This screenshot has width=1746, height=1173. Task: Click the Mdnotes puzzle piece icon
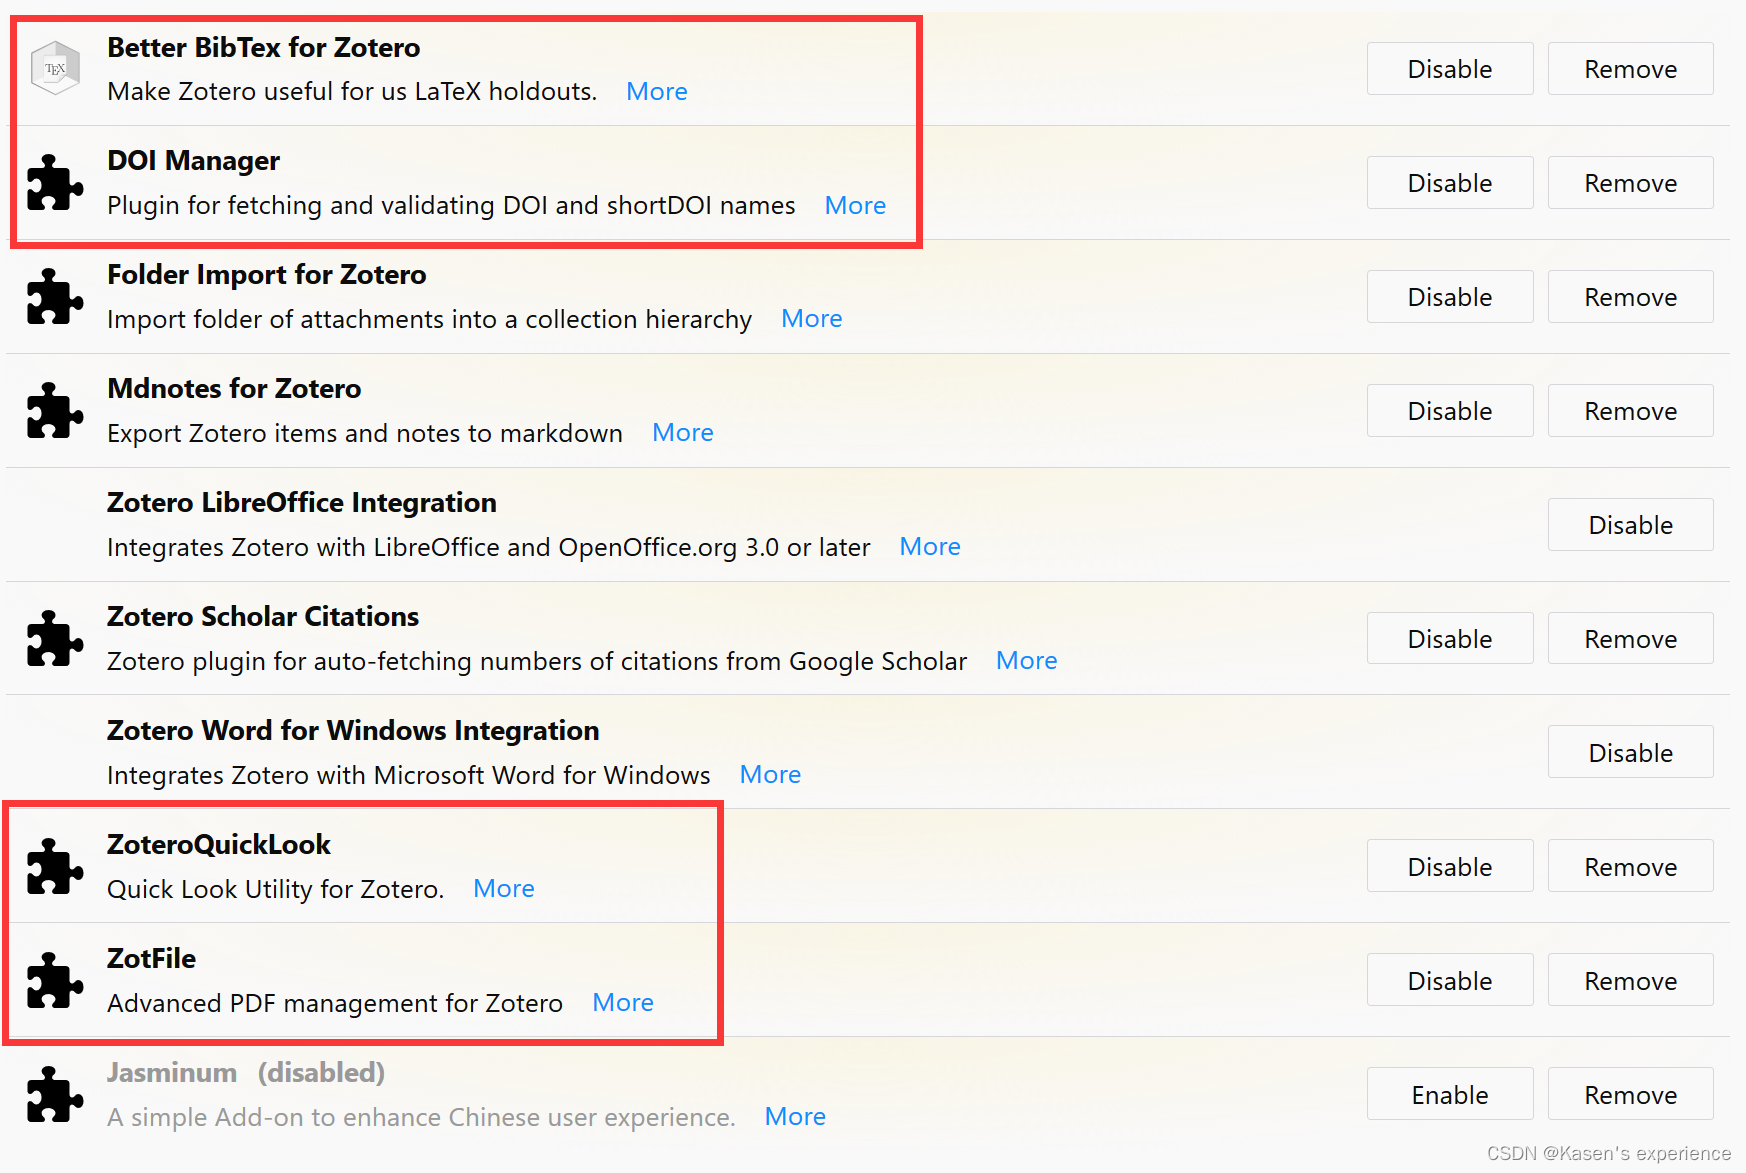pyautogui.click(x=55, y=410)
